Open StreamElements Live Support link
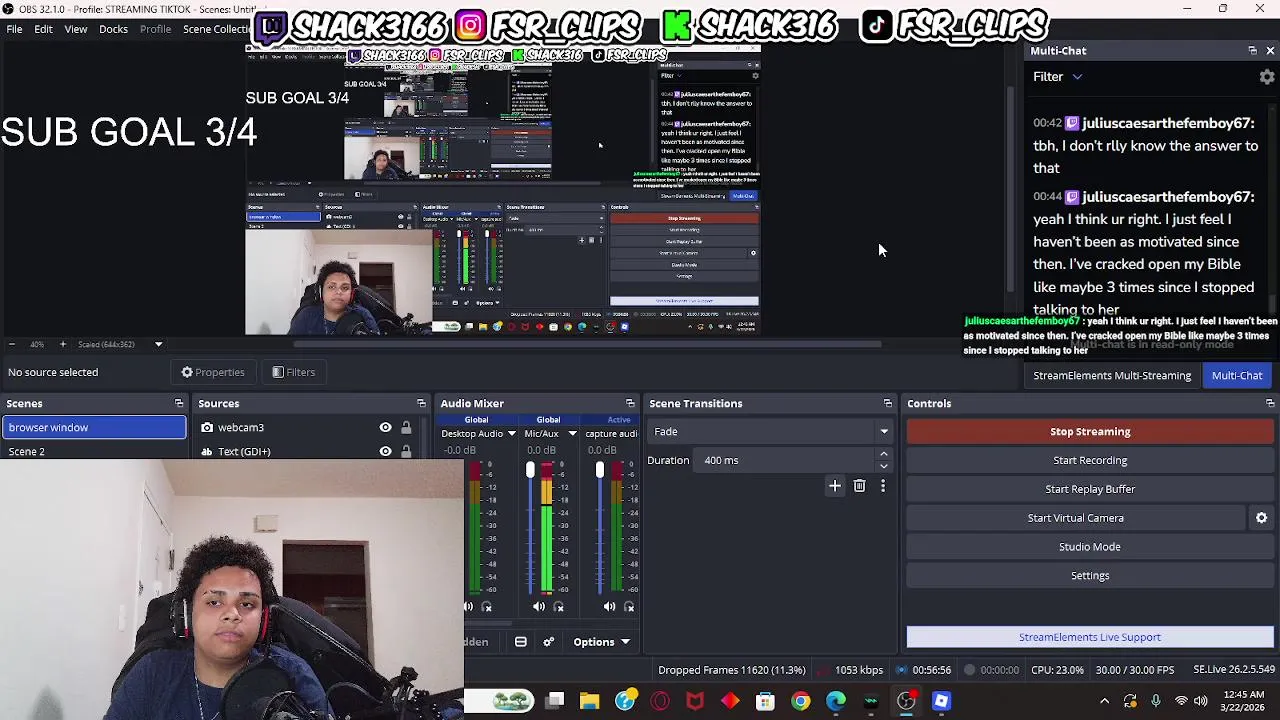 point(1090,637)
